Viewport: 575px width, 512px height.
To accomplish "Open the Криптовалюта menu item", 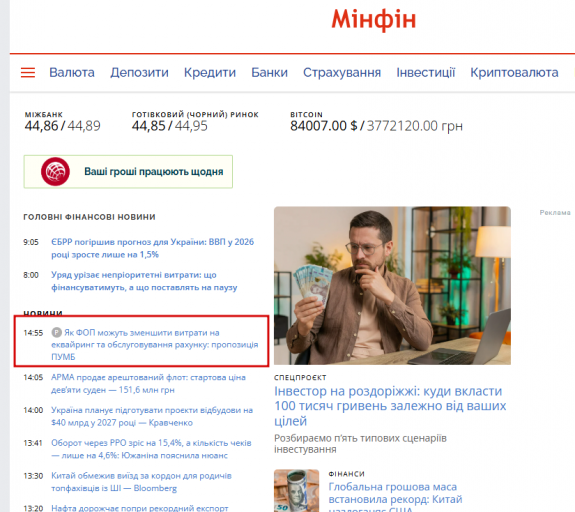I will coord(514,73).
